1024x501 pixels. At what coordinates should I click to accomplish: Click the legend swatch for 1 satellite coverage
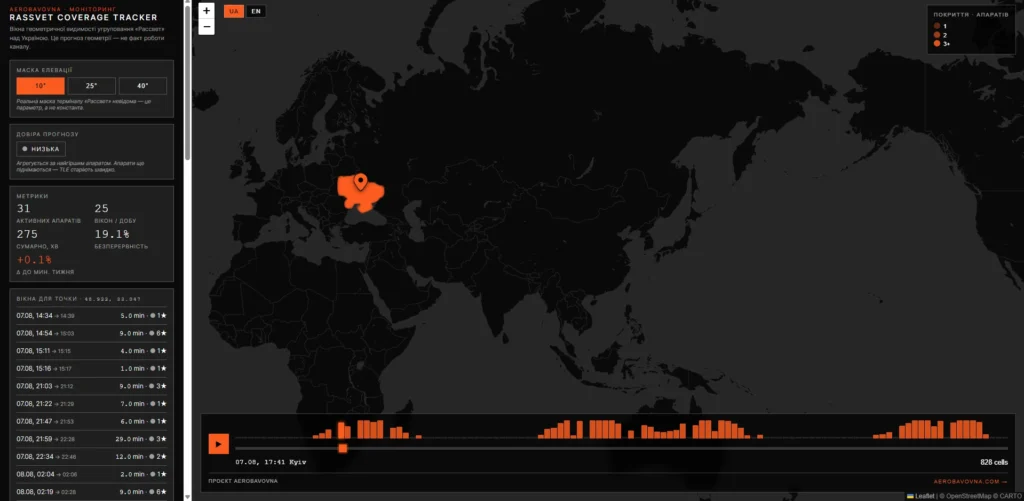pyautogui.click(x=936, y=26)
